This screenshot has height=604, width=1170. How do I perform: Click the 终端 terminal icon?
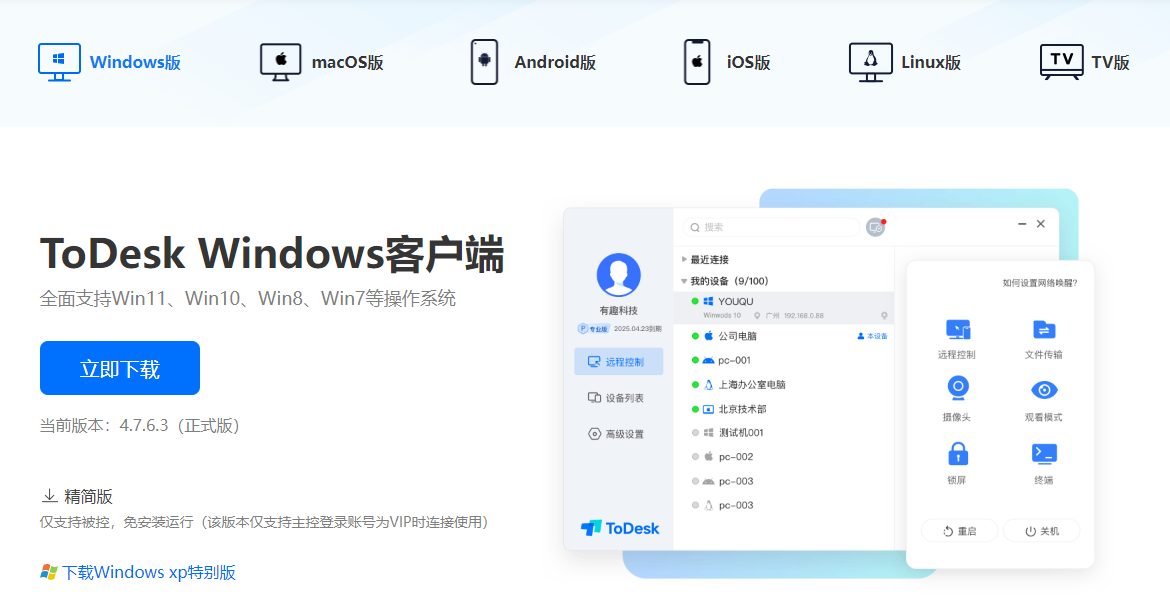pos(1044,453)
